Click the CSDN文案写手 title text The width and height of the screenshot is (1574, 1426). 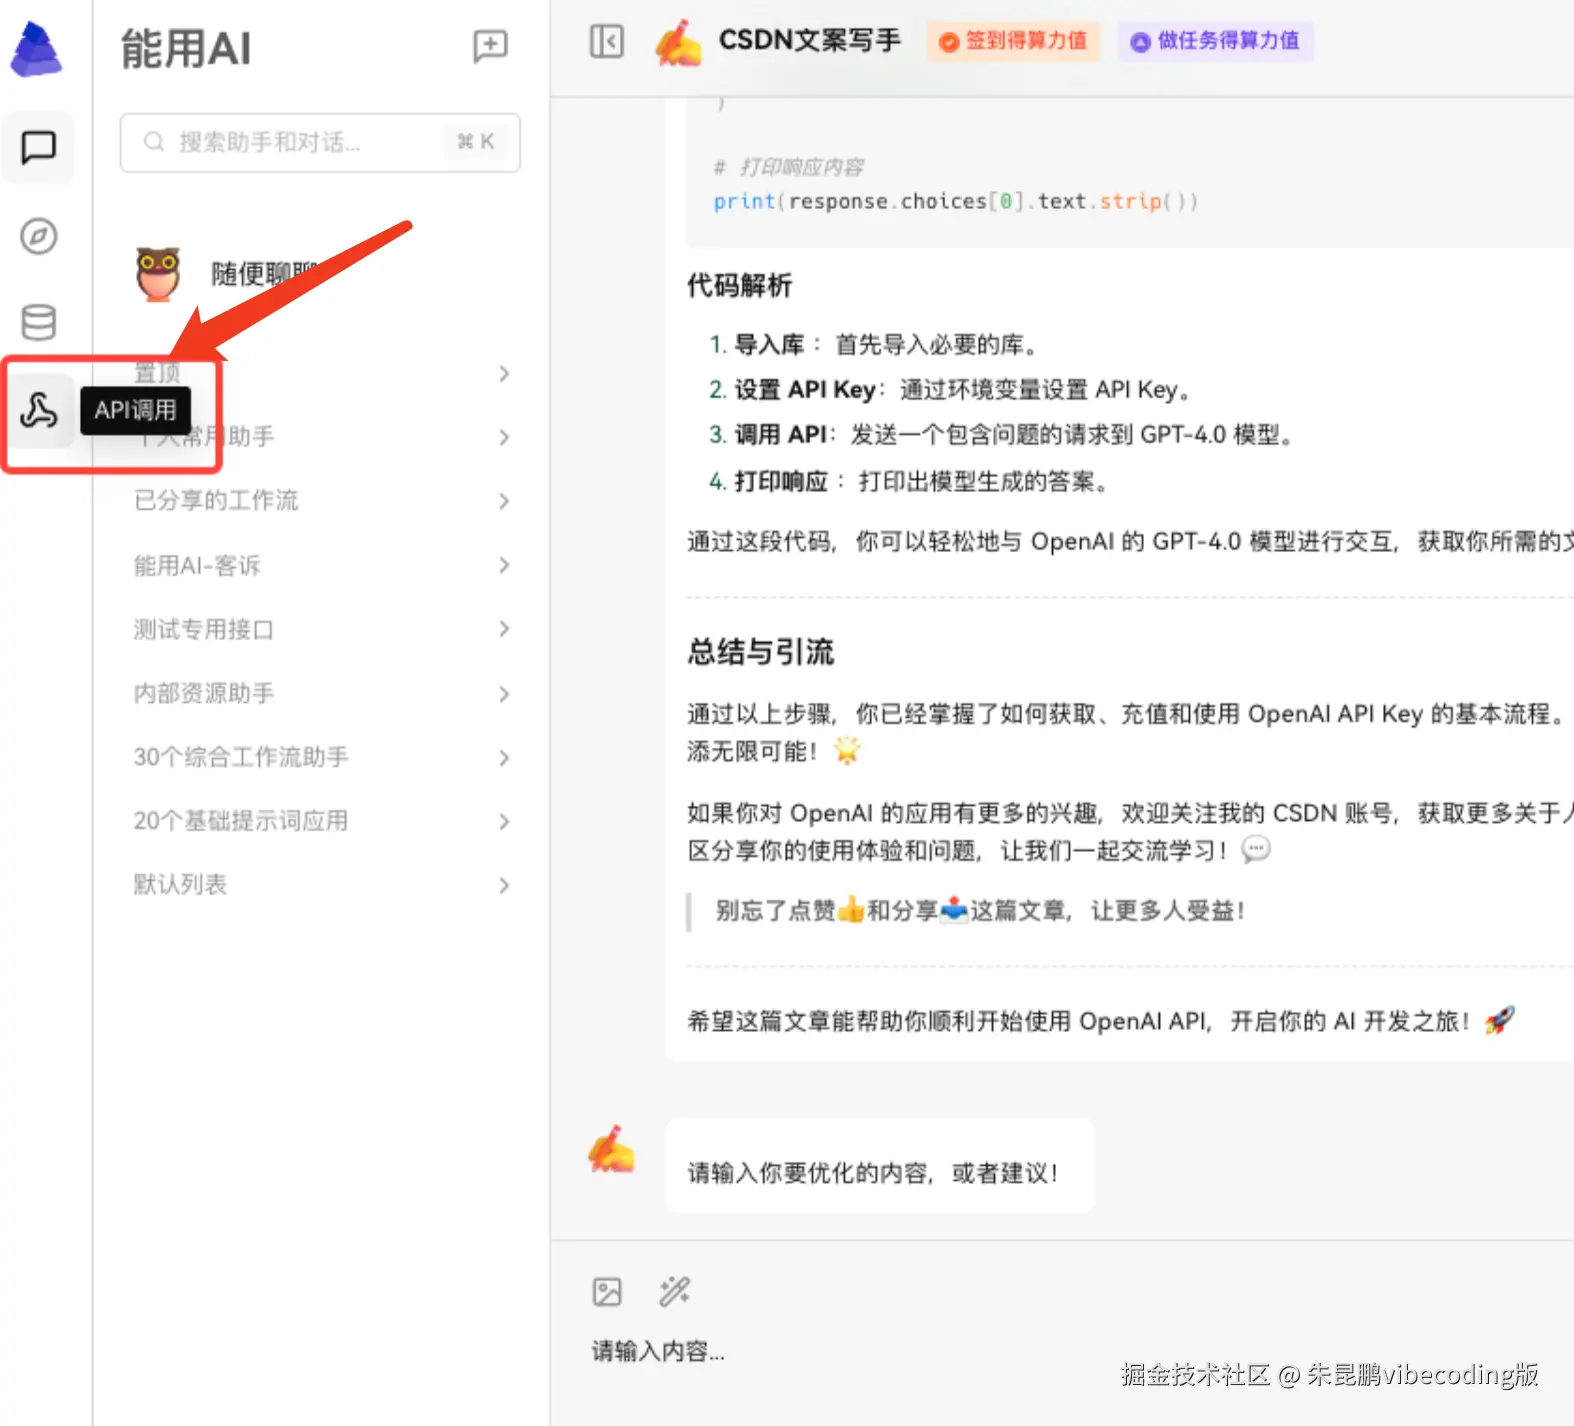[x=810, y=40]
